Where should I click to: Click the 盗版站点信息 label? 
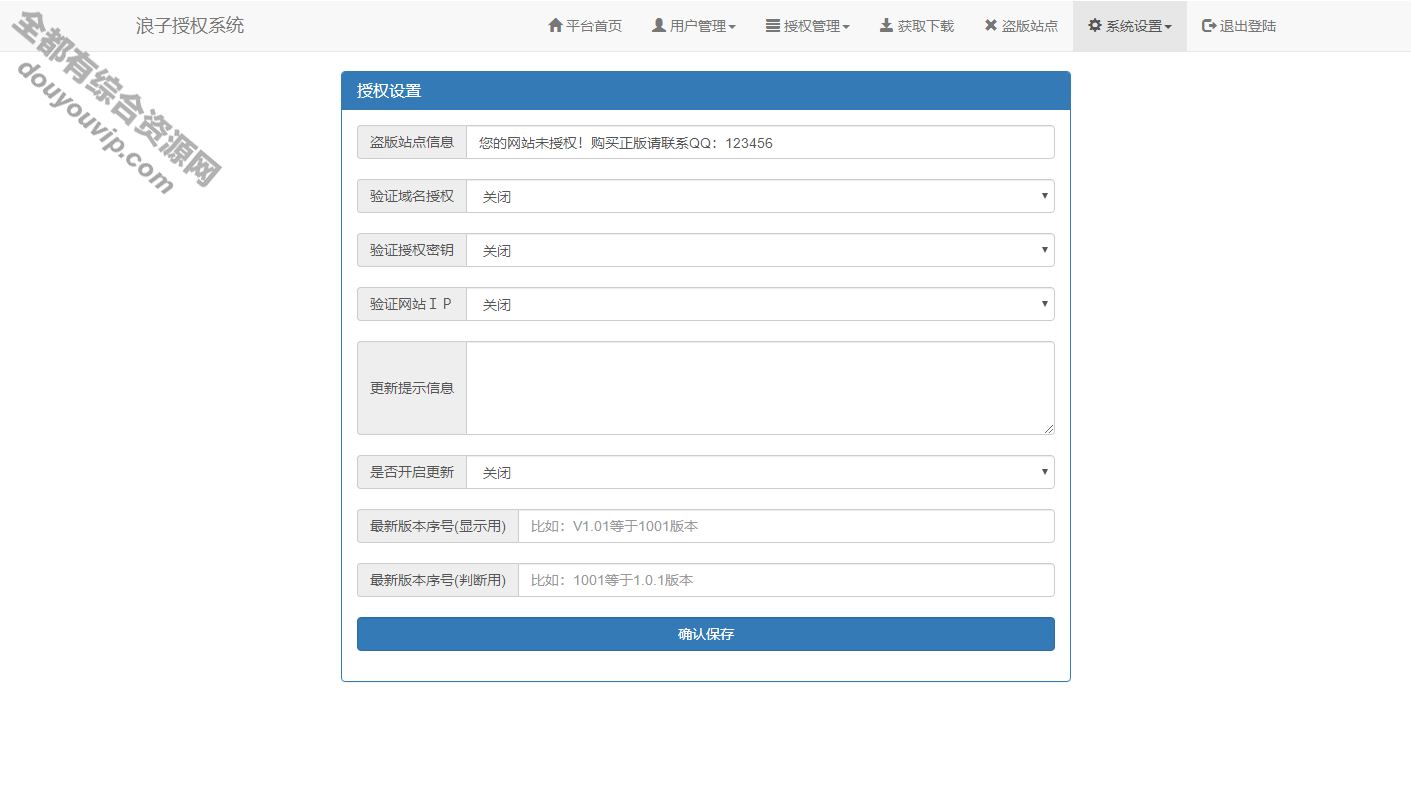(x=412, y=142)
